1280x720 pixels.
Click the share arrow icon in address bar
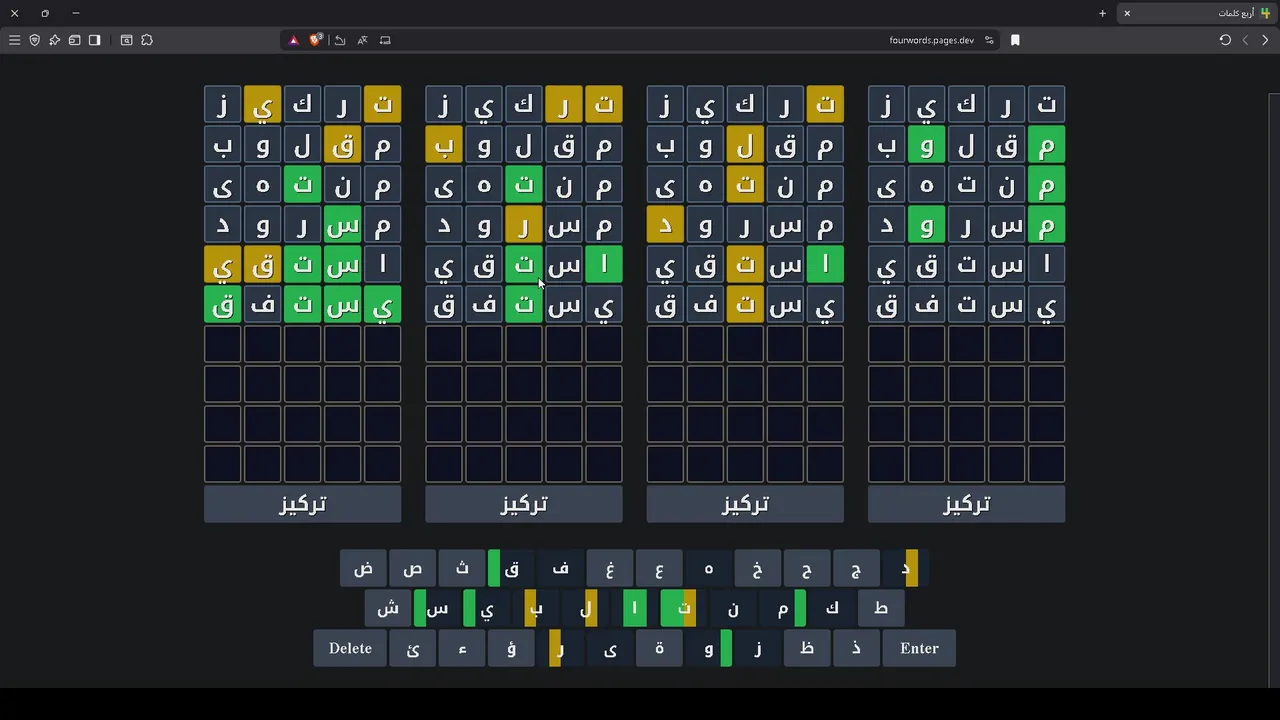coord(340,40)
